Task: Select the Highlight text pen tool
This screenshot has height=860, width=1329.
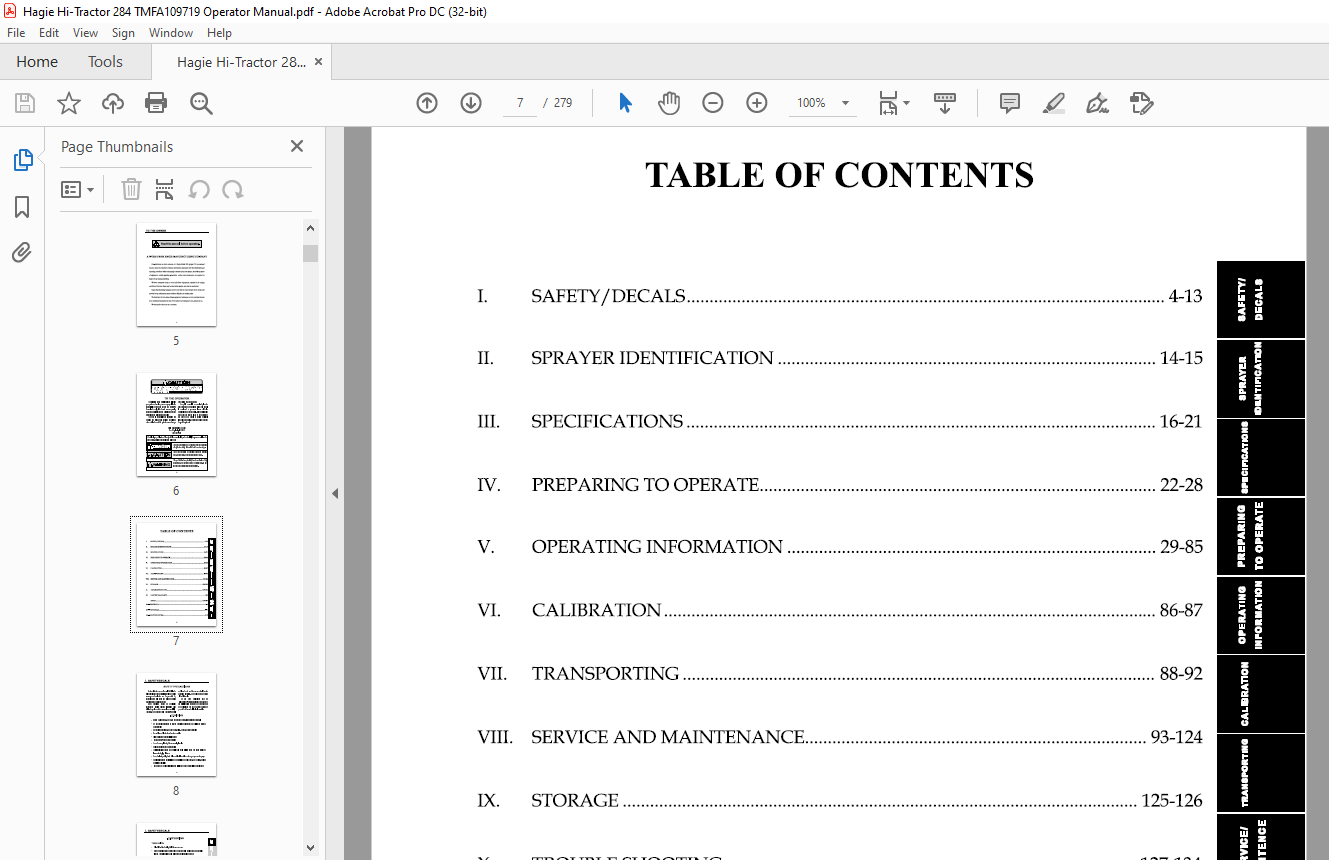Action: coord(1054,103)
